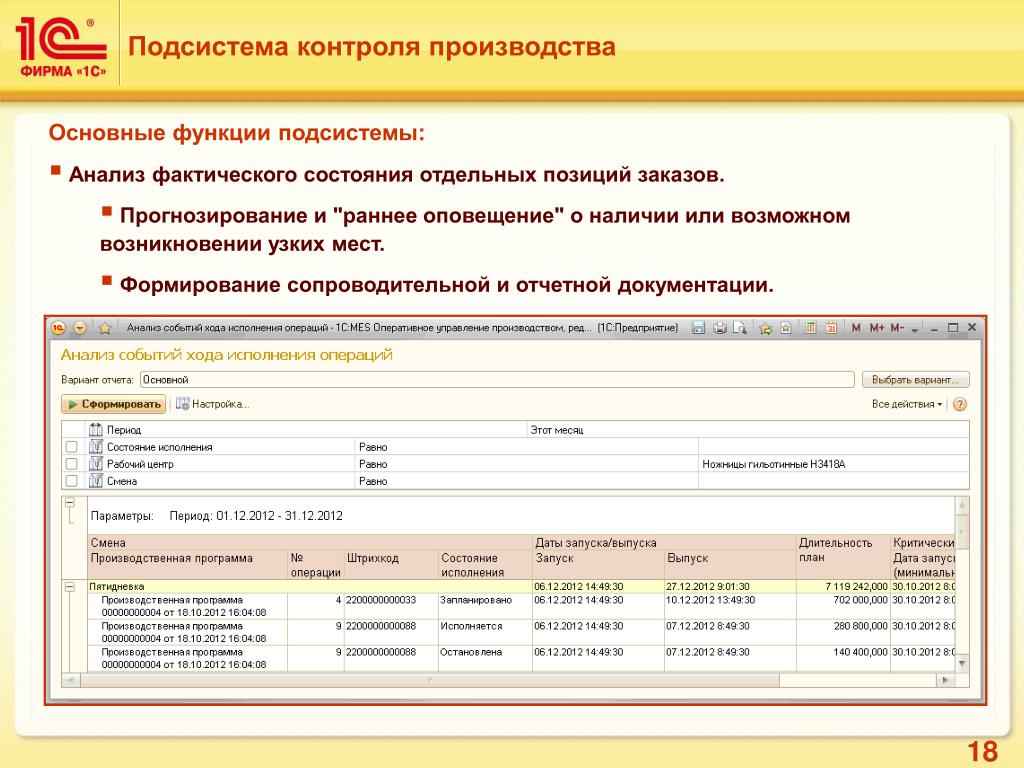
Task: Click the Период row settings icon
Action: [x=96, y=430]
